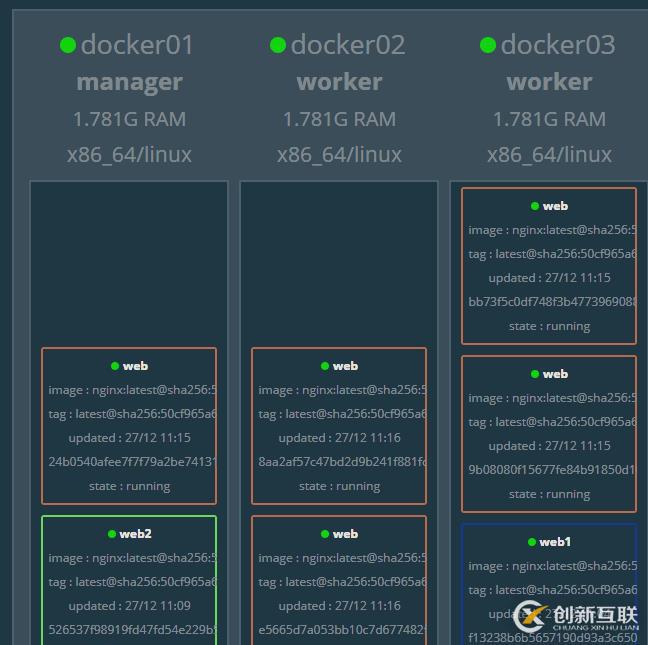The height and width of the screenshot is (645, 648).
Task: Click the image line in the bb73f5c0df7 card
Action: point(552,230)
